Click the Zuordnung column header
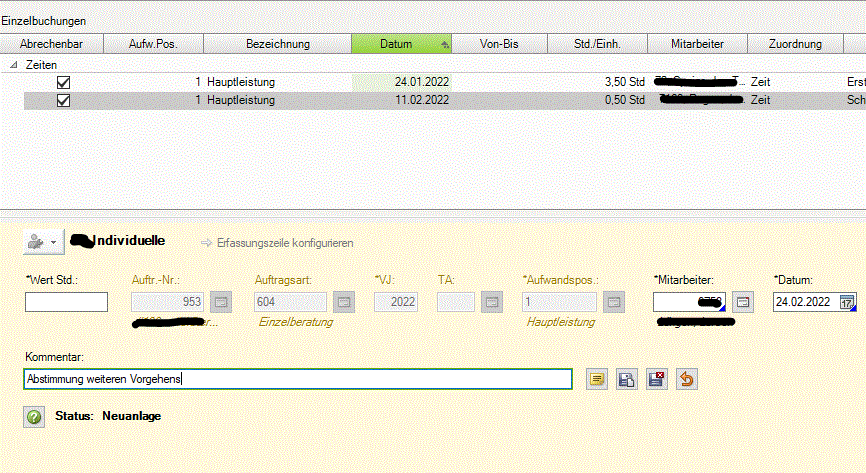The height and width of the screenshot is (473, 866). (795, 44)
